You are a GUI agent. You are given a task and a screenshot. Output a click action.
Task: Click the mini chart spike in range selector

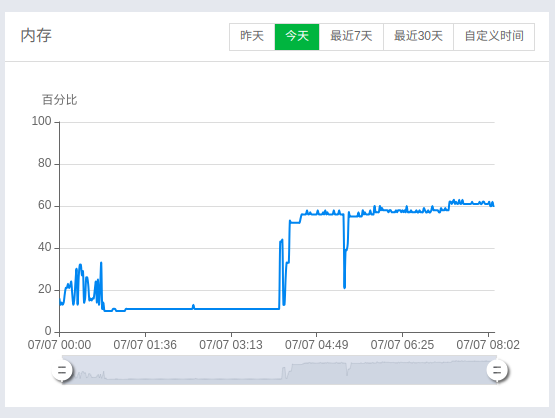tap(284, 373)
